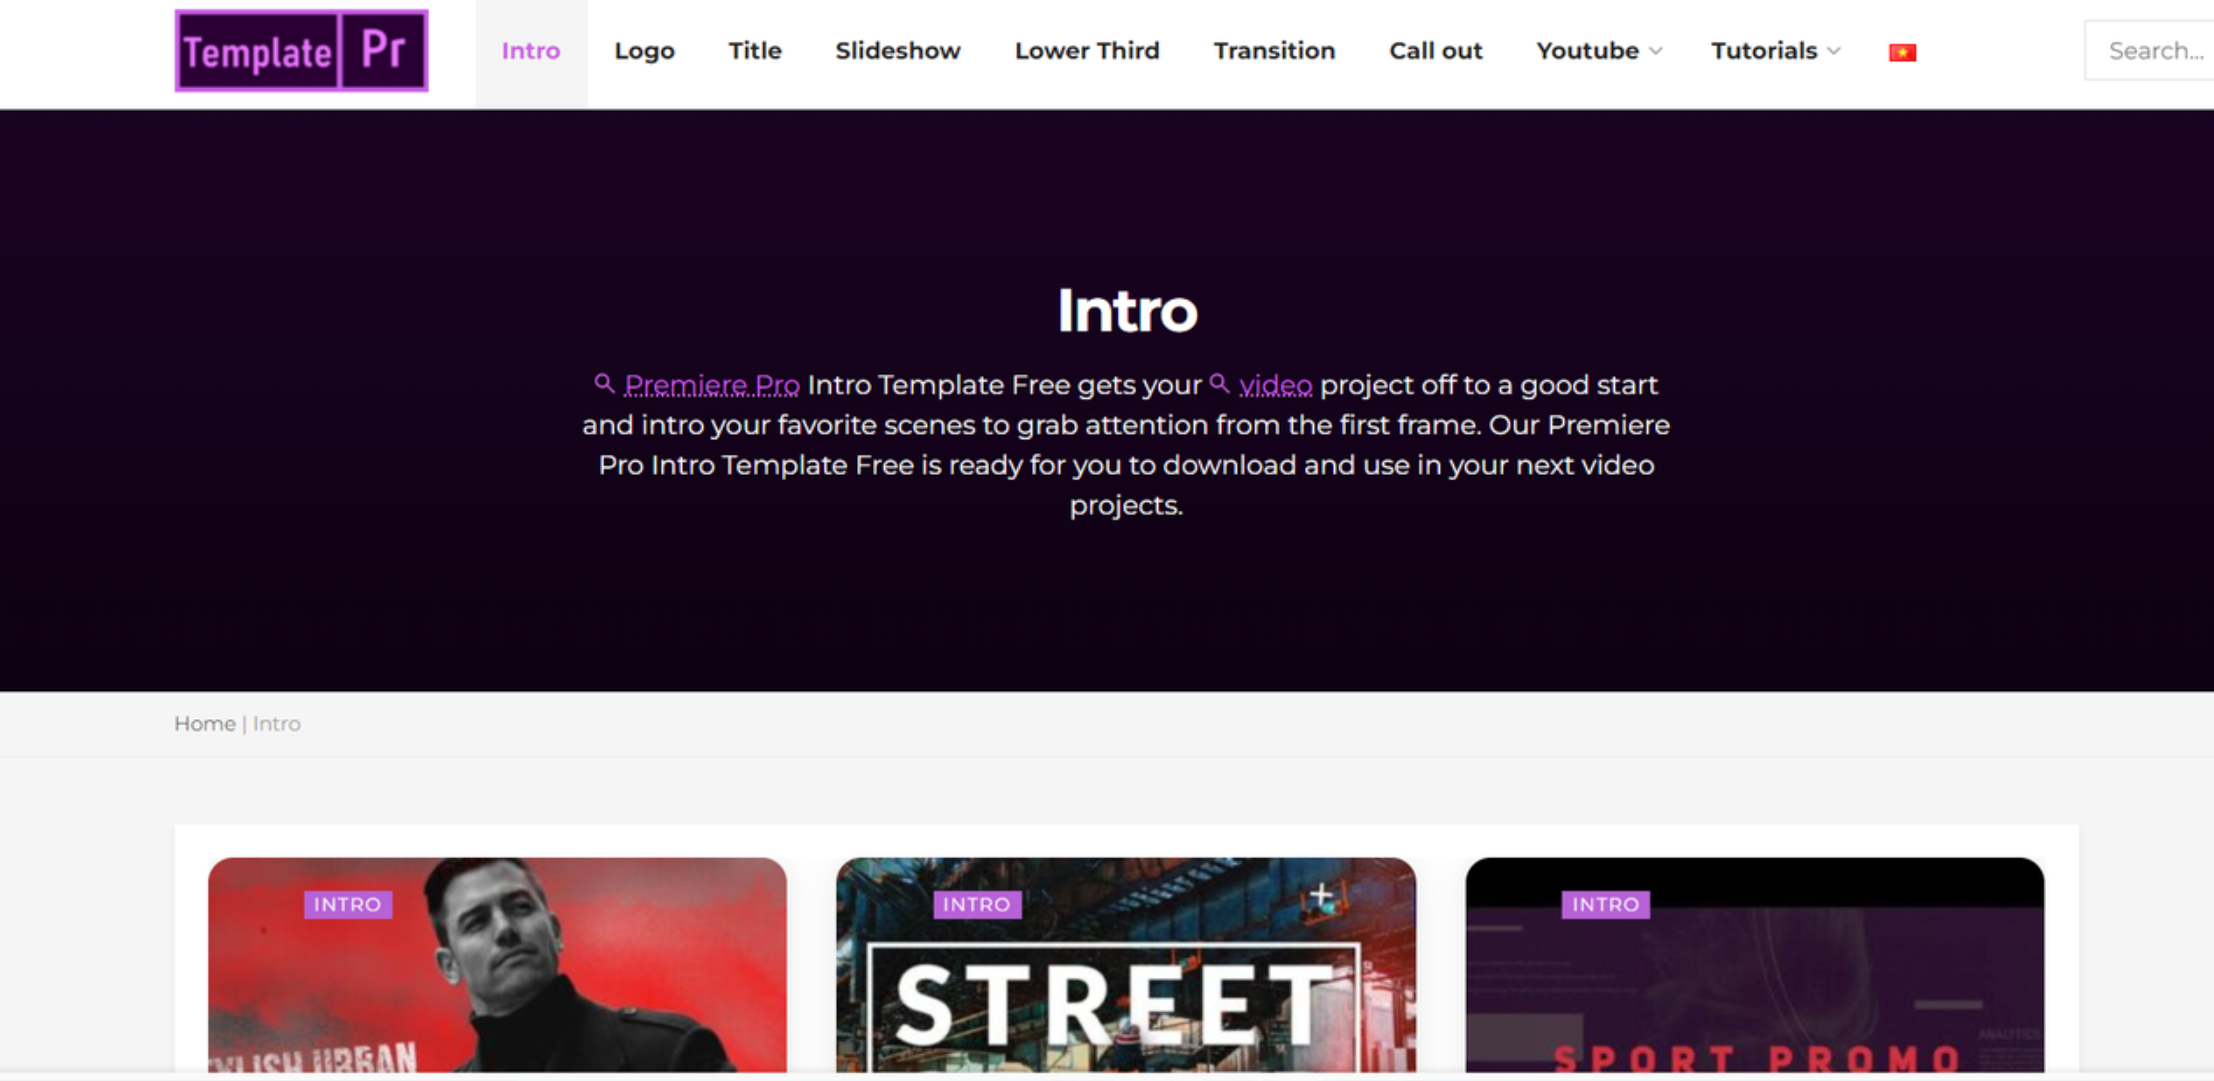Follow the Premiere Pro hyperlink
2214x1081 pixels.
(712, 385)
